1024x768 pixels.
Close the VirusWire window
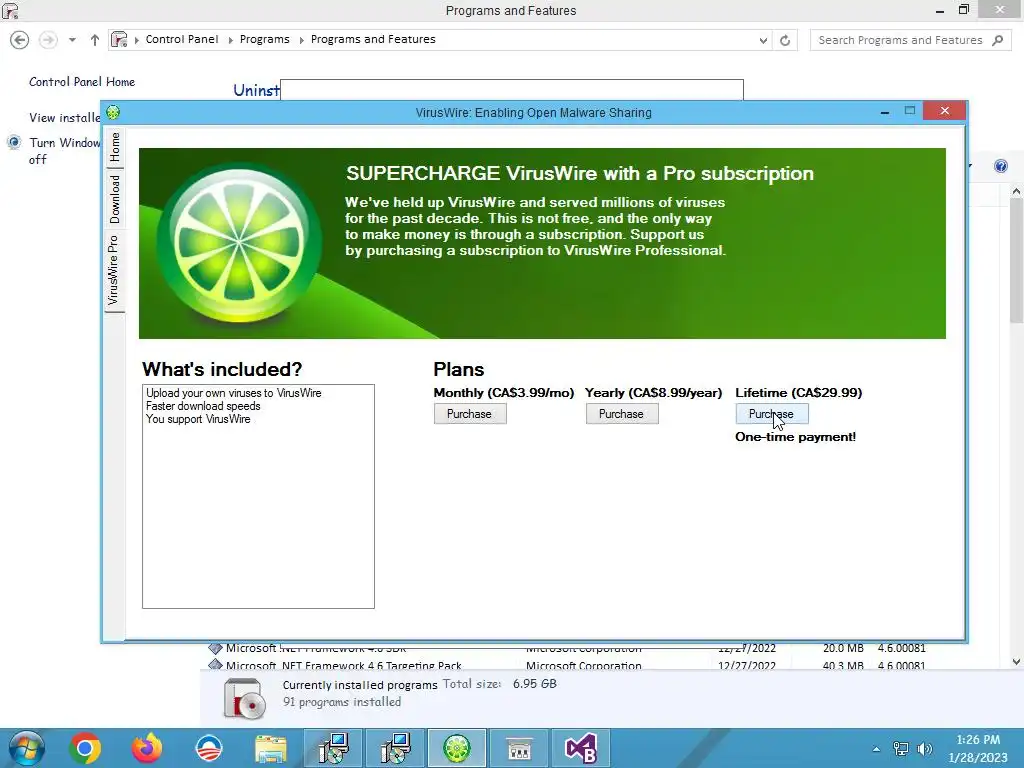click(944, 111)
